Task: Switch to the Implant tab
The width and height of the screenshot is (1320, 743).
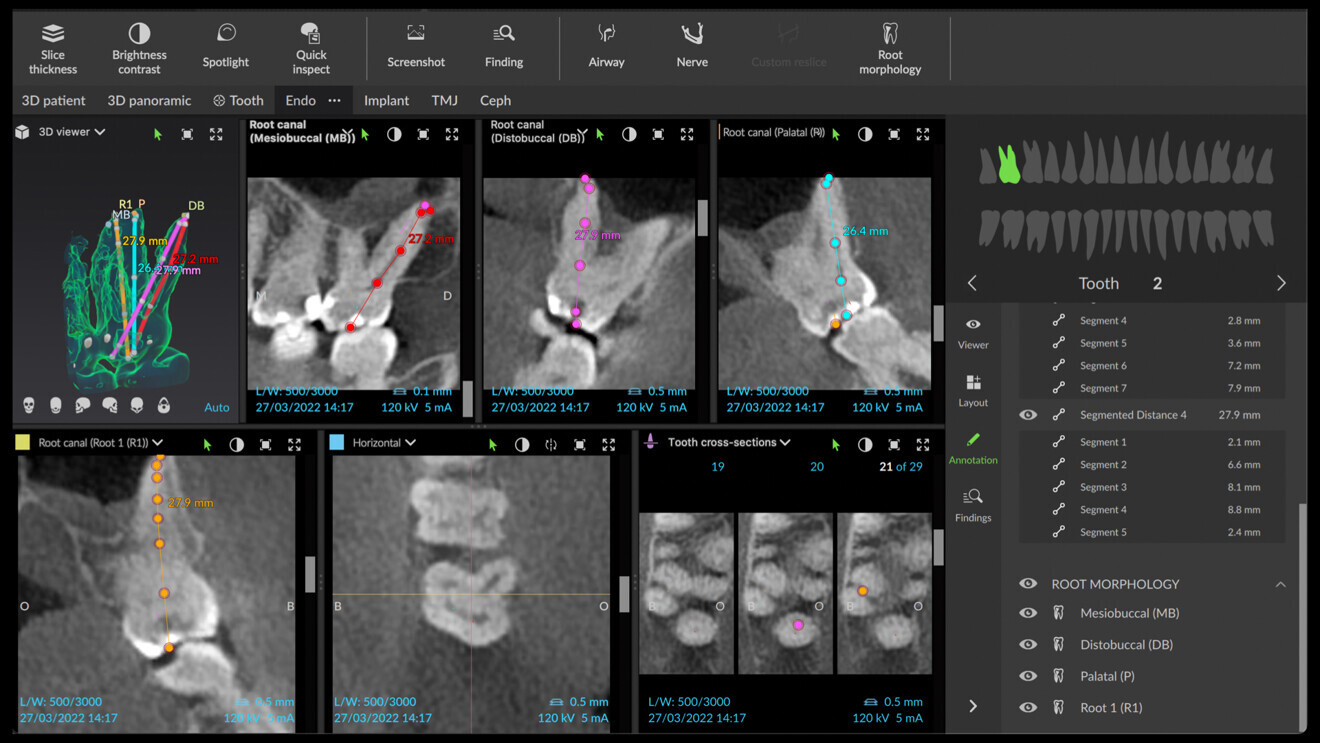Action: (x=386, y=100)
